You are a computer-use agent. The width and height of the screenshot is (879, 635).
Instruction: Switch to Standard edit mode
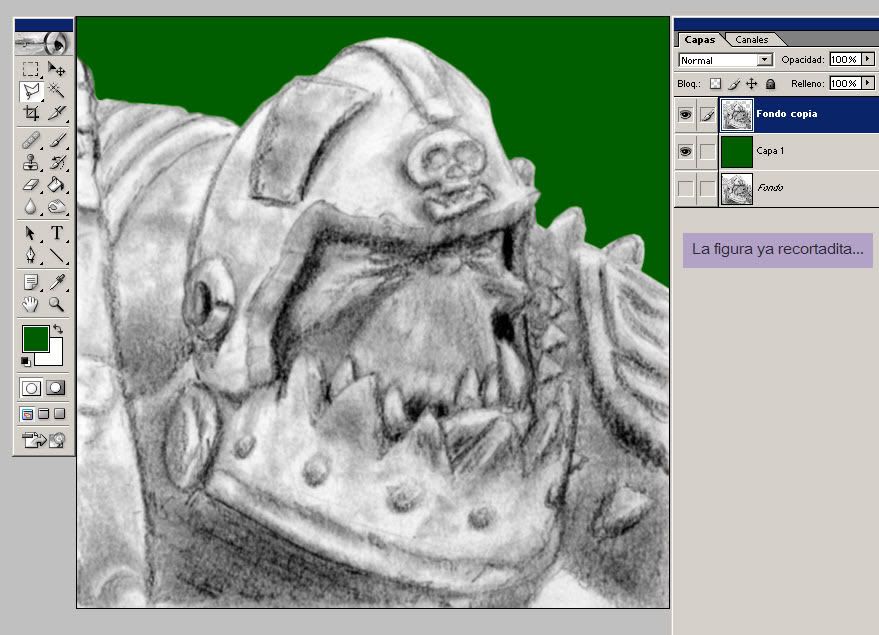(31, 388)
